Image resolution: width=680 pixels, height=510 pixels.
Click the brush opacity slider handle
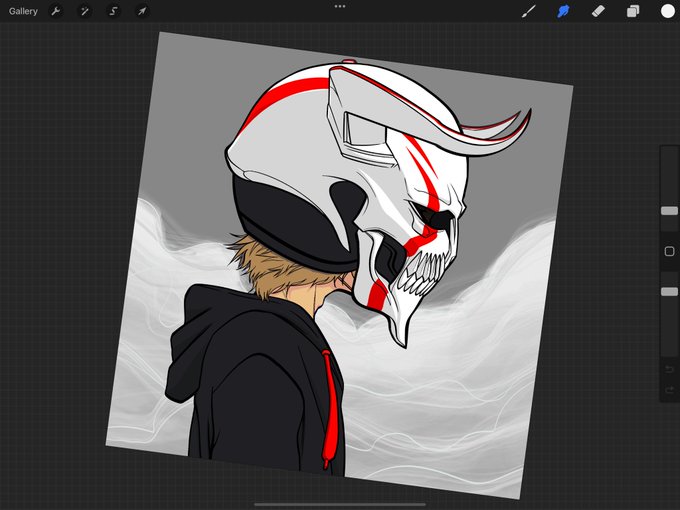pyautogui.click(x=669, y=291)
